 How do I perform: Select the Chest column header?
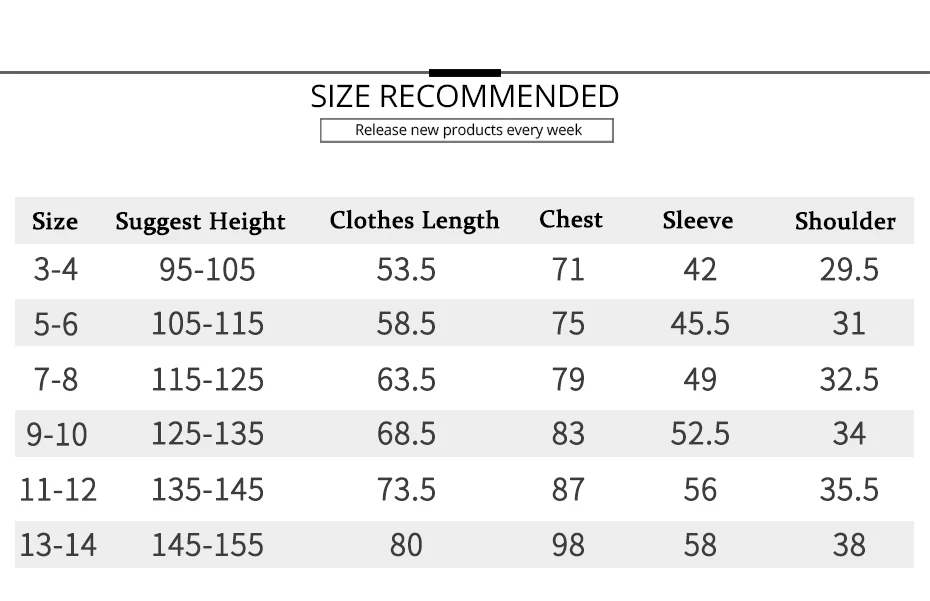coord(571,220)
